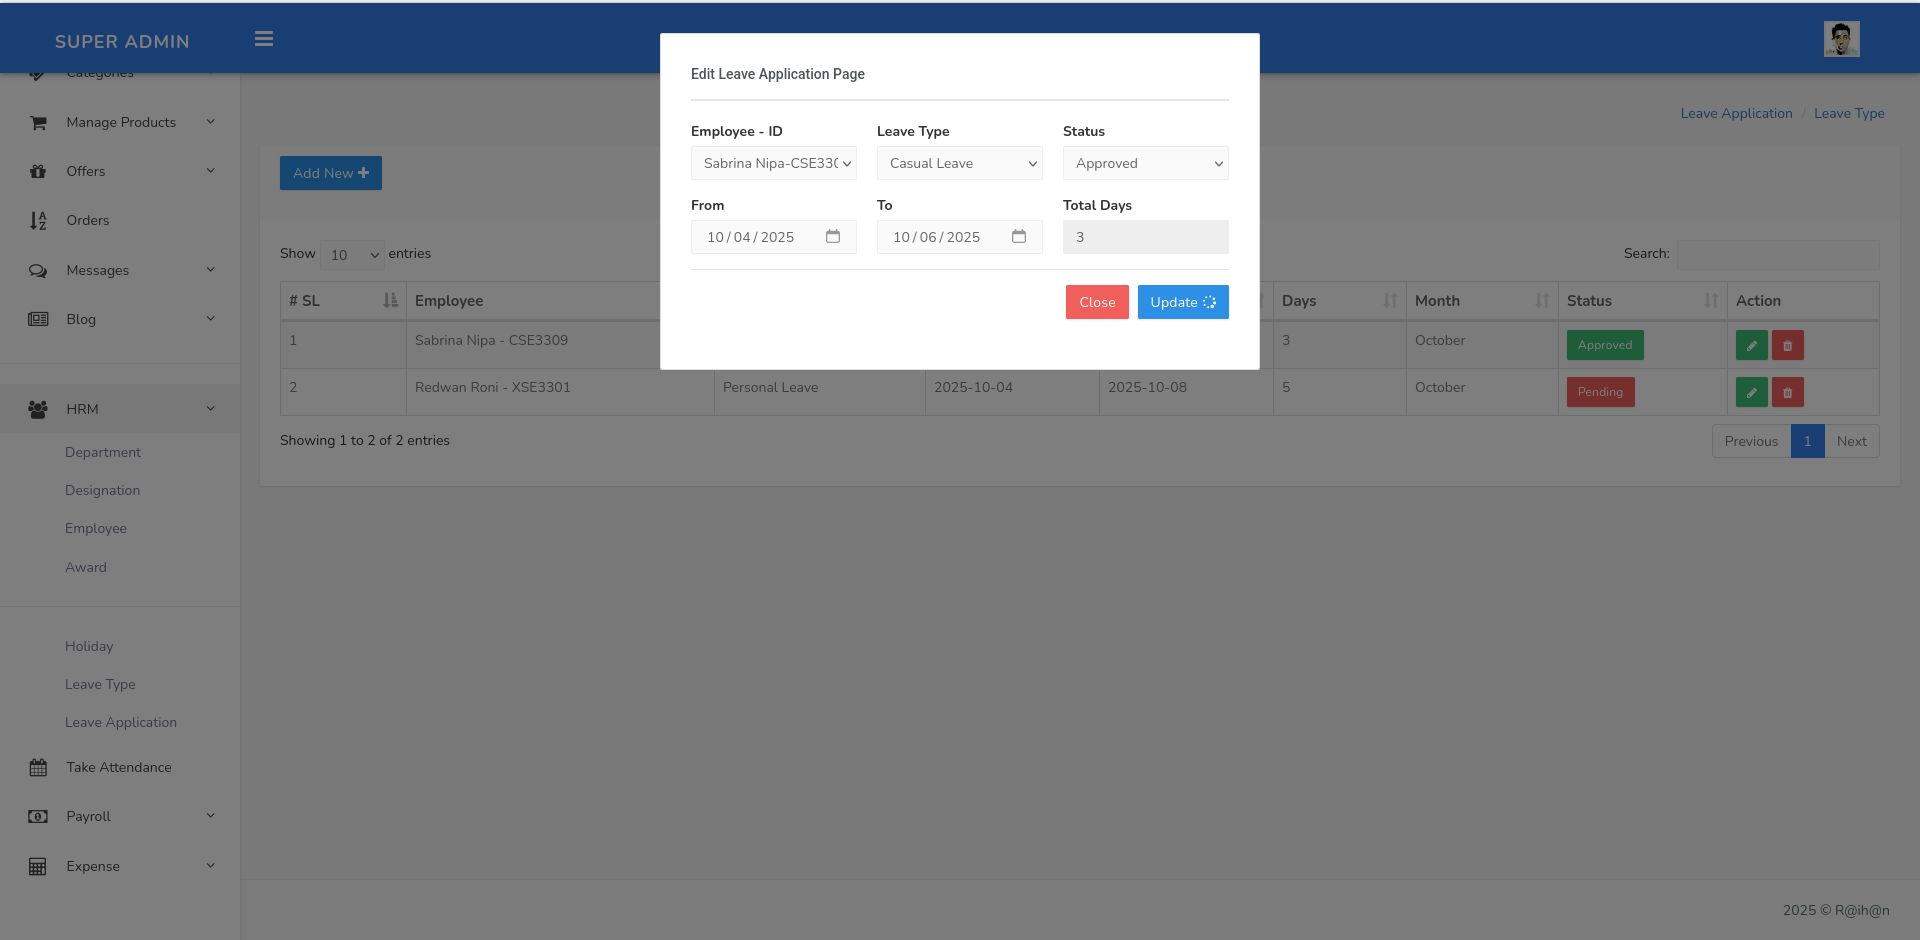Sort table by Month column
Image resolution: width=1920 pixels, height=940 pixels.
coord(1482,301)
